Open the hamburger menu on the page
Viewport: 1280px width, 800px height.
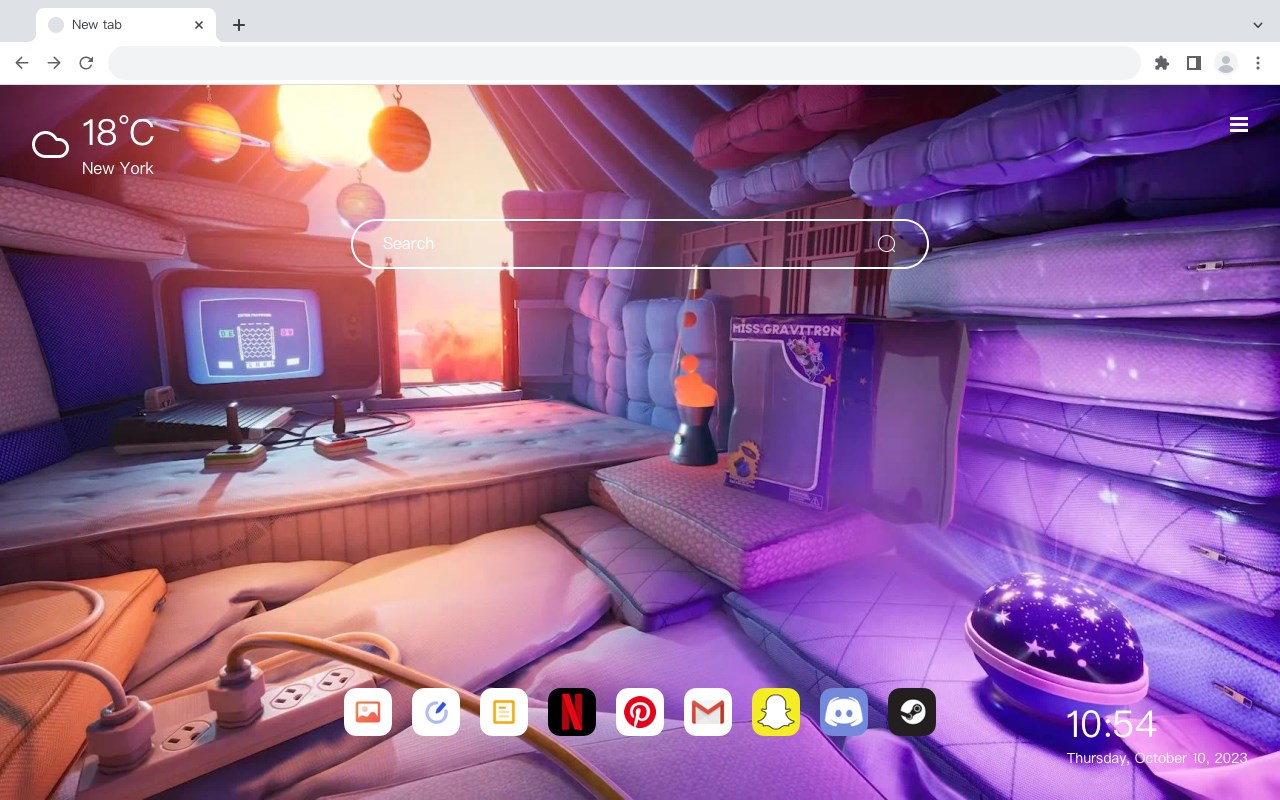point(1239,125)
